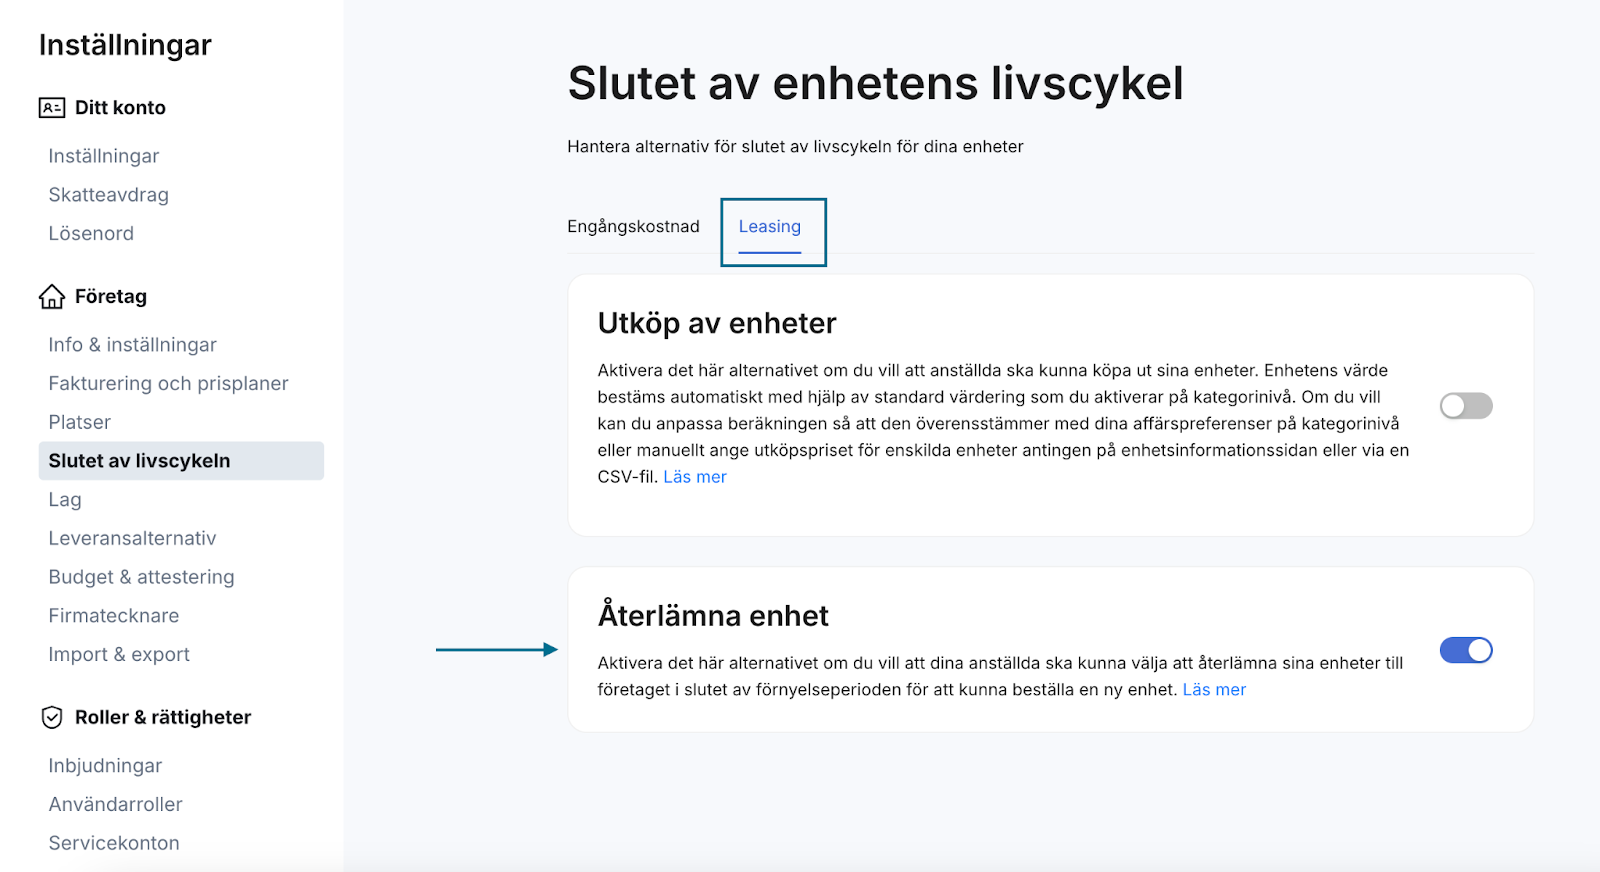Select Import & export in sidebar
The width and height of the screenshot is (1600, 872).
pos(119,655)
